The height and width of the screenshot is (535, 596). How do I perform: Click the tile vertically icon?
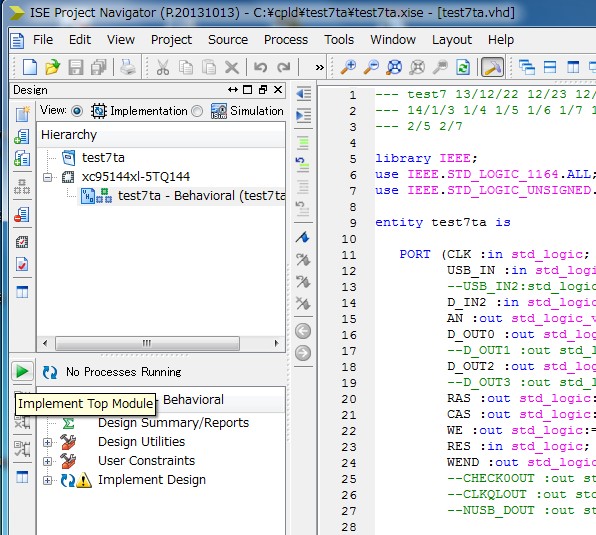573,68
